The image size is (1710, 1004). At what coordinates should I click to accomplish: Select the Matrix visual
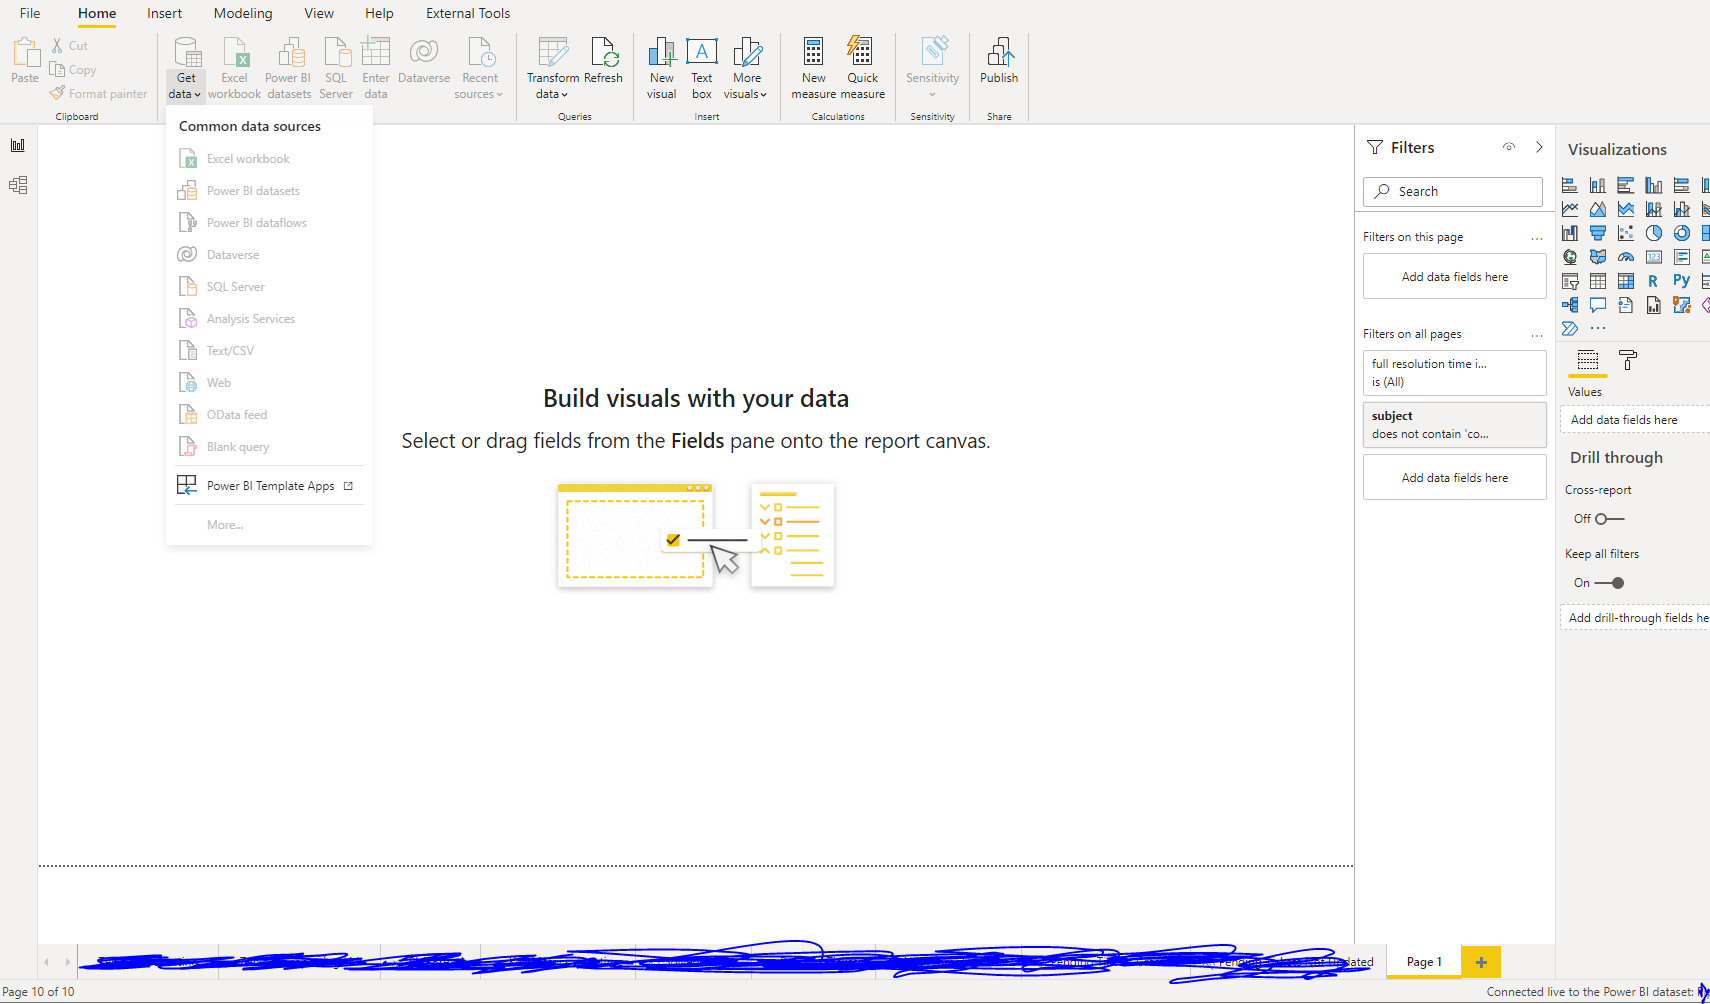(1626, 281)
